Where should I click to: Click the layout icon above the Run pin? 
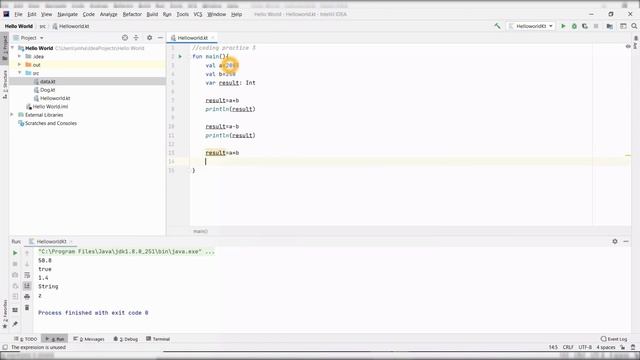pos(15,310)
